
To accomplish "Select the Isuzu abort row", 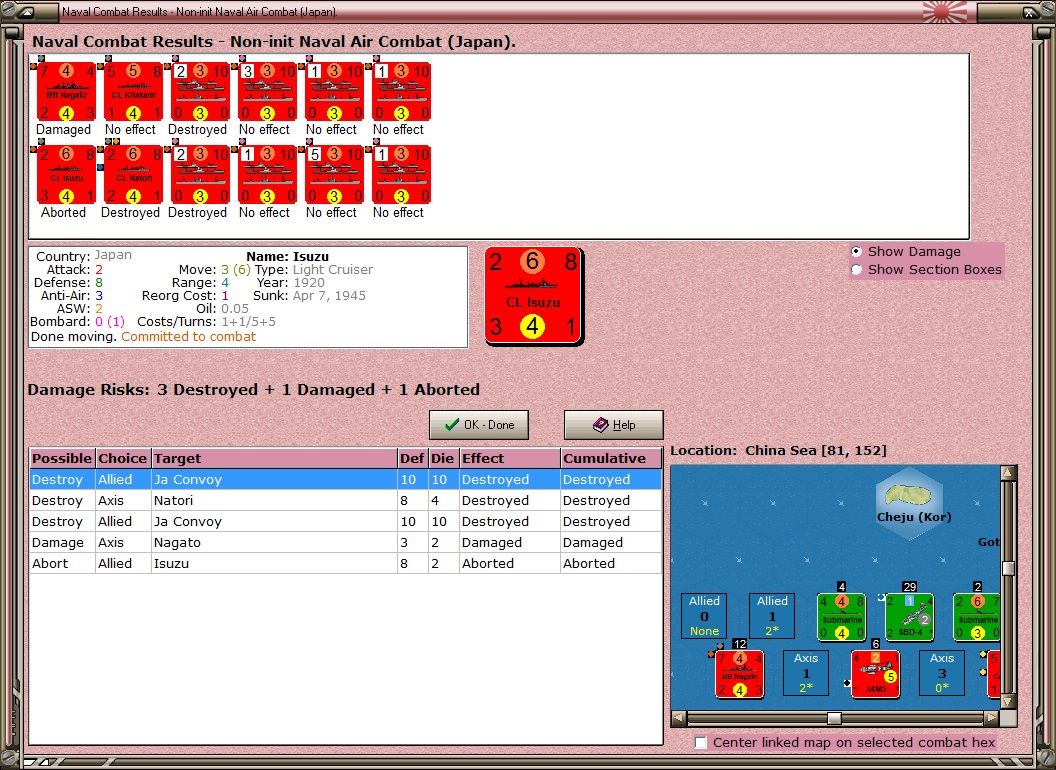I will (345, 563).
